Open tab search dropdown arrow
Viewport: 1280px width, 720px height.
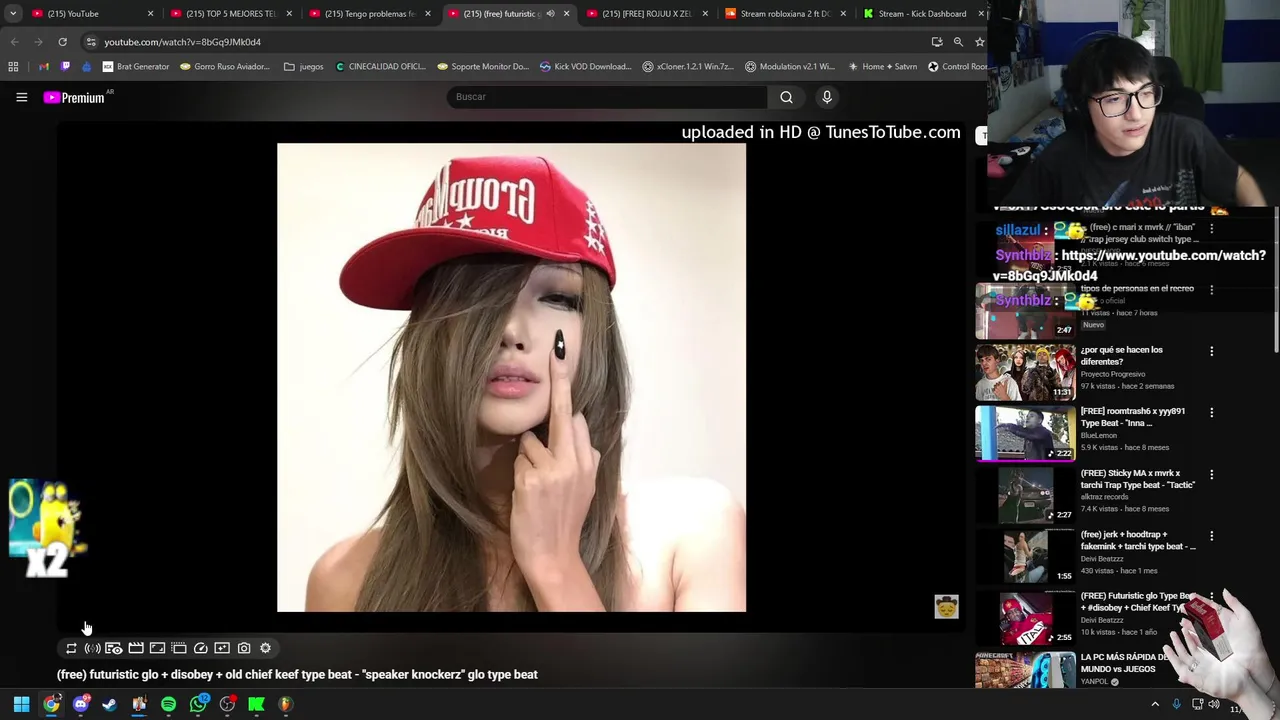tap(12, 14)
